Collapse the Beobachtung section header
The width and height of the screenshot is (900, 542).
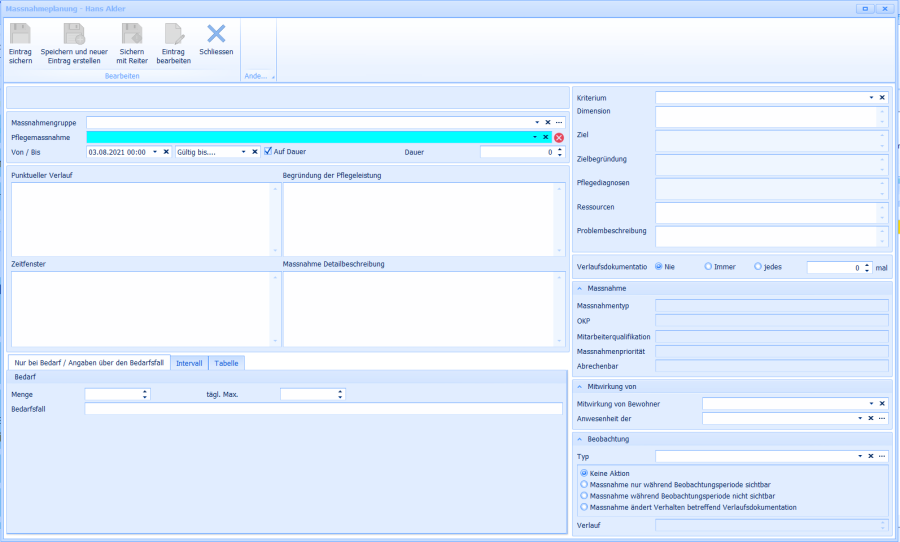[580, 438]
